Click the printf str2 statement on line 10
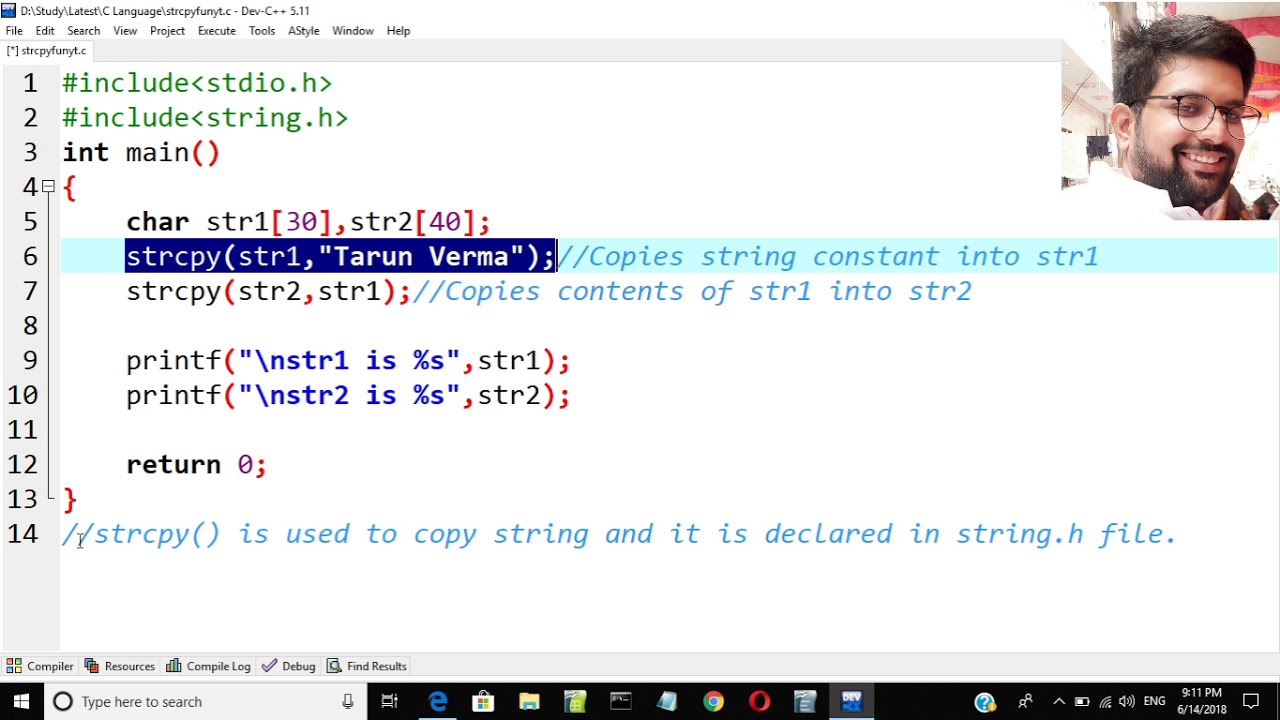 click(348, 395)
